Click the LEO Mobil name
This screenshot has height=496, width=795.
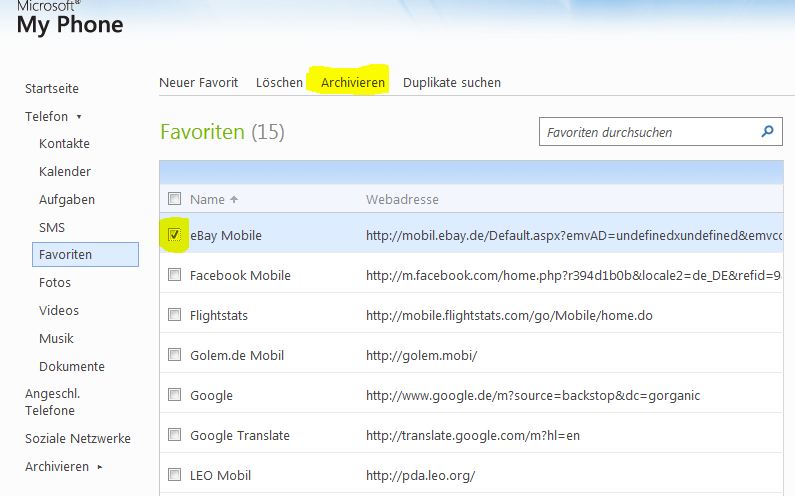(220, 475)
